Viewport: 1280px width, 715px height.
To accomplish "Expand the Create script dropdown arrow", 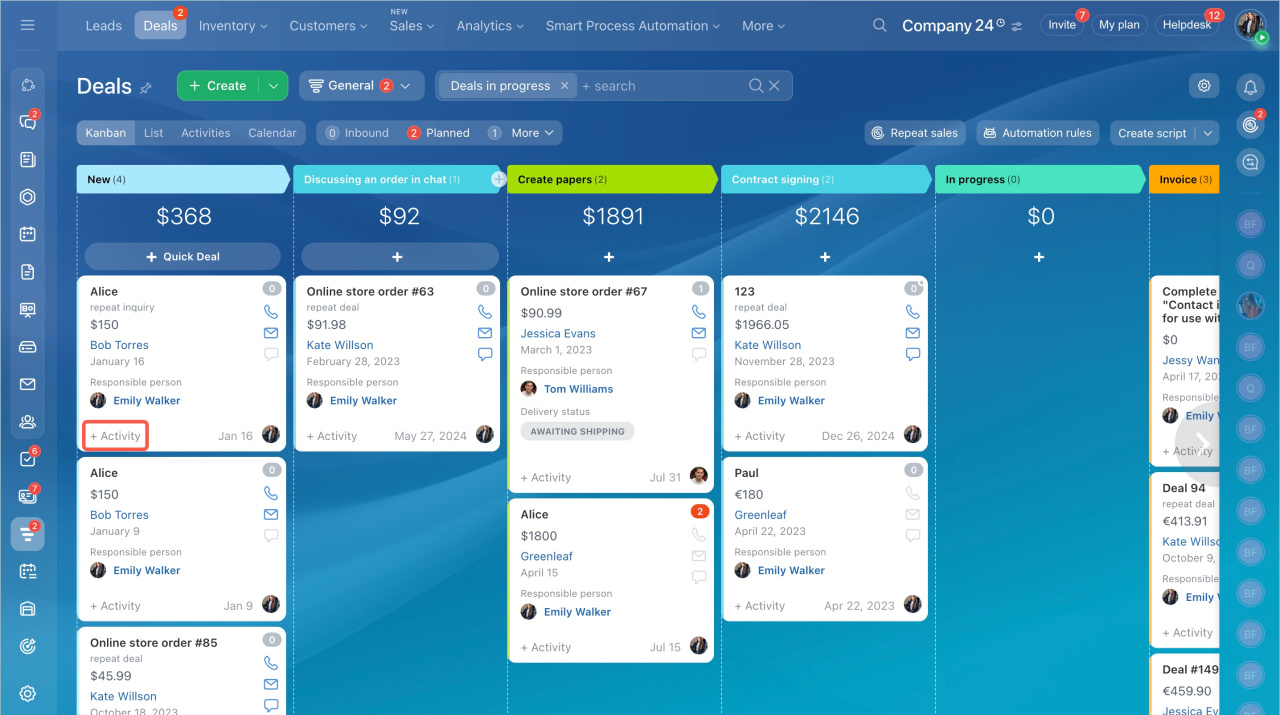I will [1208, 133].
